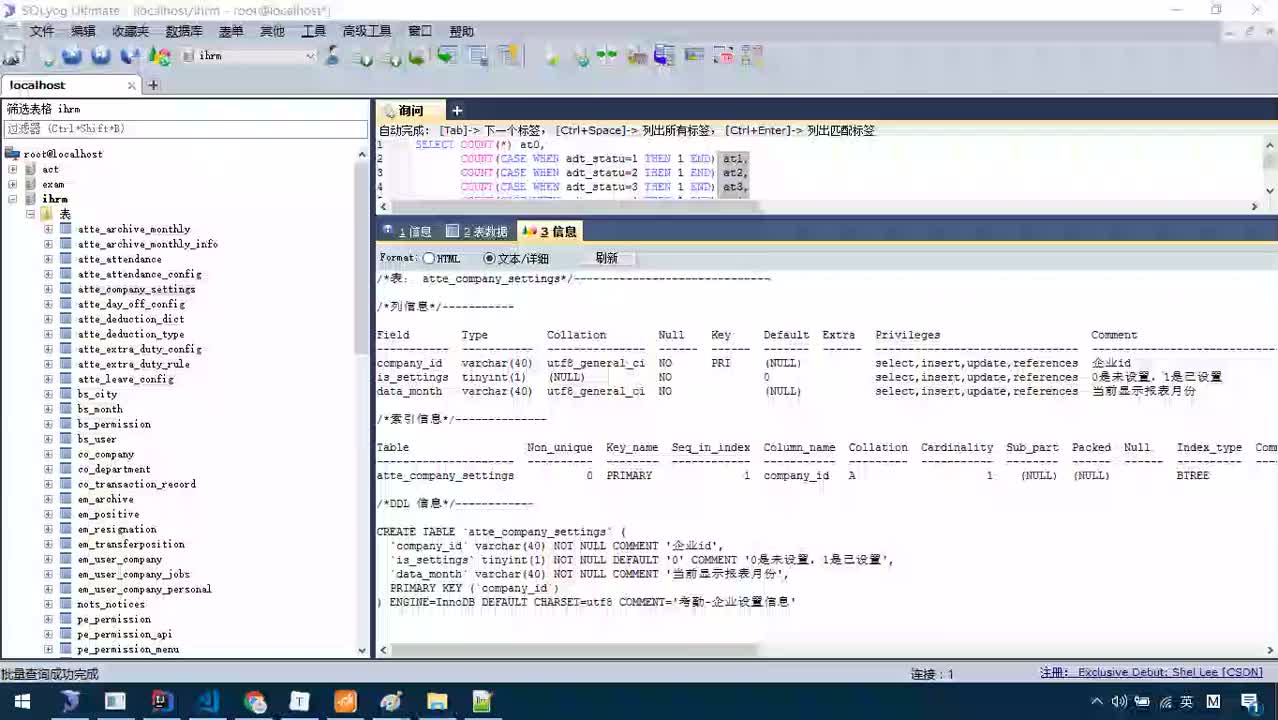Select the co_department table
The height and width of the screenshot is (720, 1278).
tap(114, 469)
